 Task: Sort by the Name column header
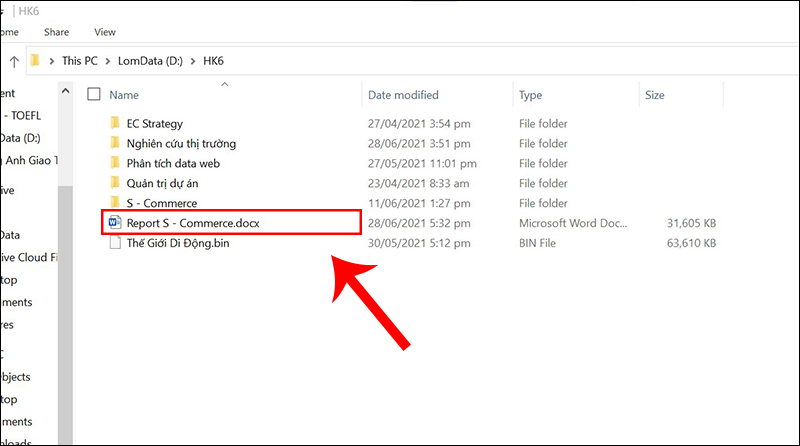(x=124, y=95)
